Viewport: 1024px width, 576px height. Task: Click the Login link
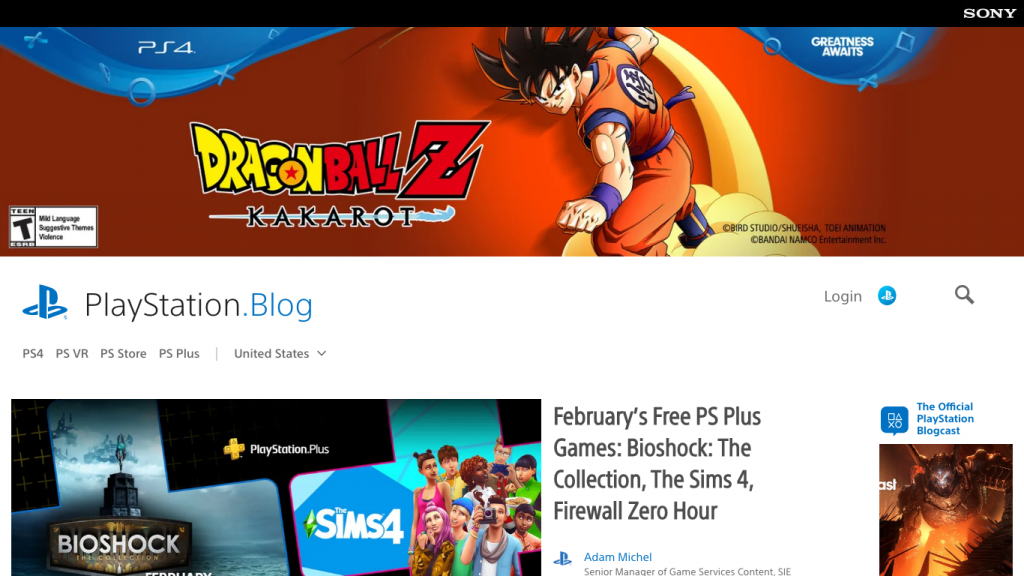(x=842, y=296)
